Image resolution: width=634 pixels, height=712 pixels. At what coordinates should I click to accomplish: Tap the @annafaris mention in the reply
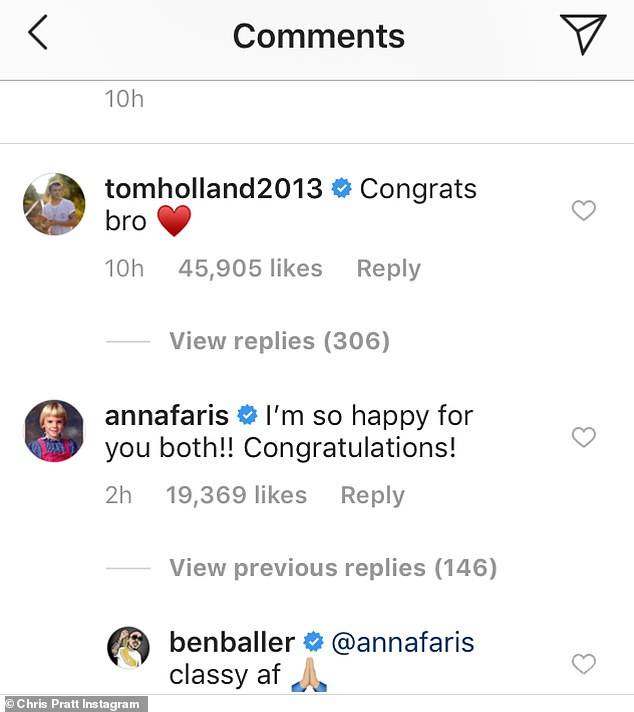tap(403, 642)
